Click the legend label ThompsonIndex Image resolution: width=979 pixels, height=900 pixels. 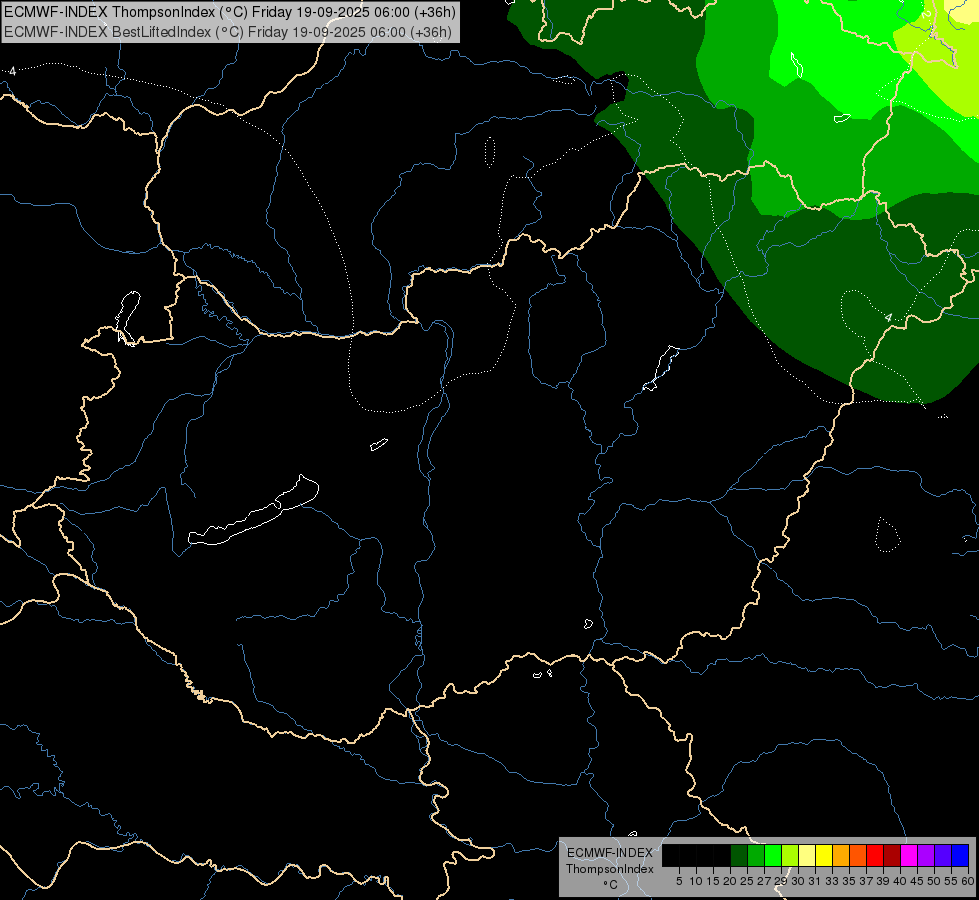pos(610,869)
